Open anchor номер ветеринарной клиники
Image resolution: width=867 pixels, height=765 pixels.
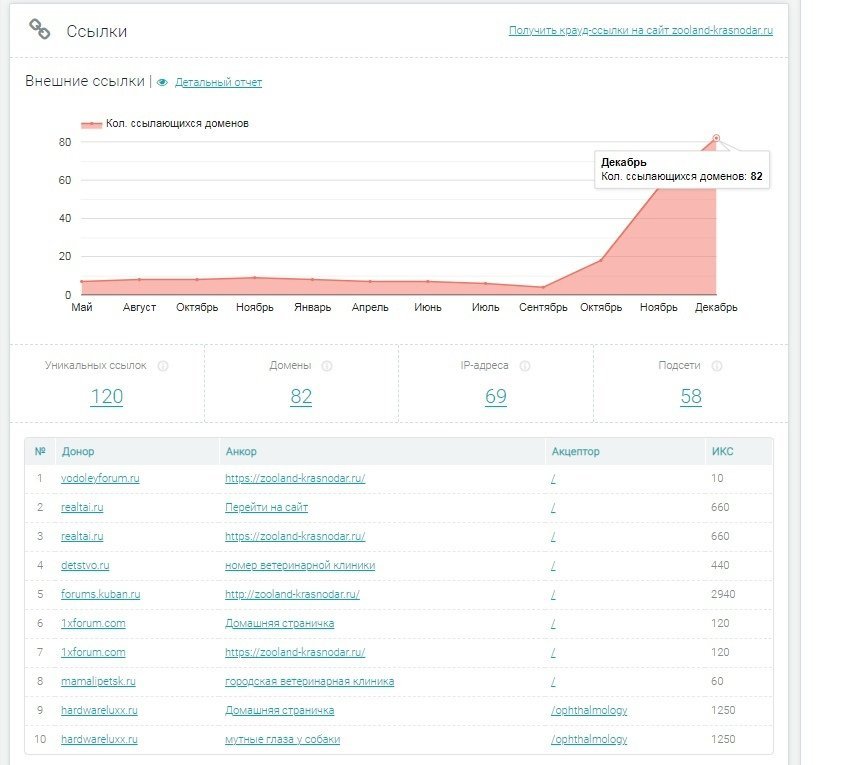point(300,565)
